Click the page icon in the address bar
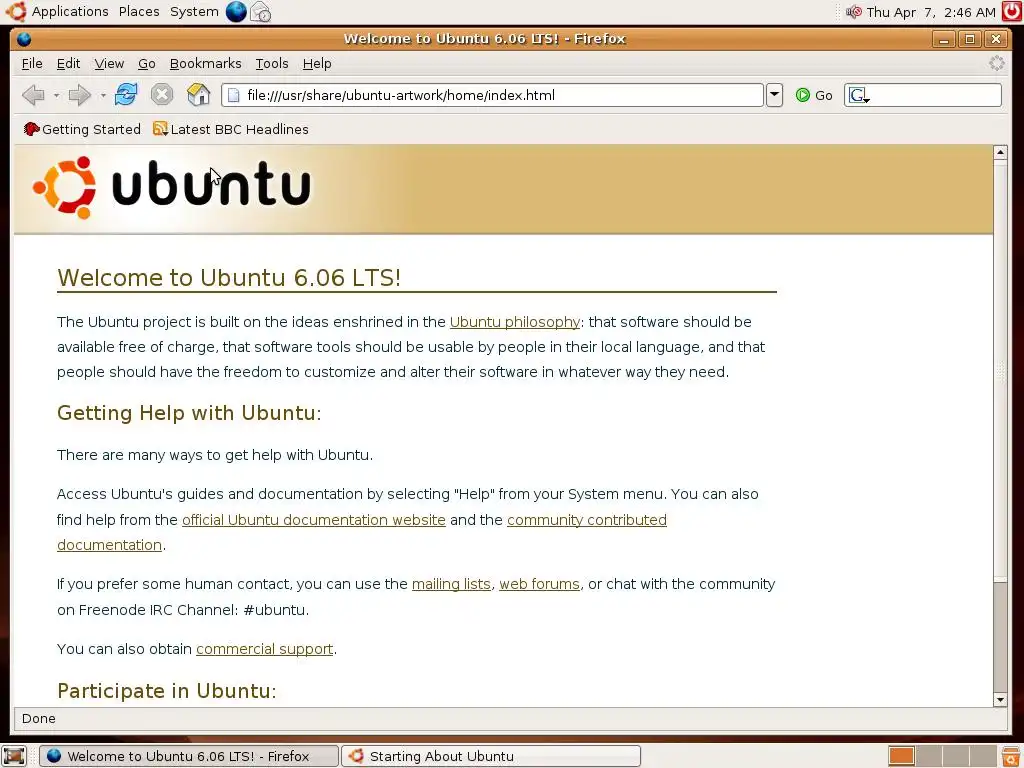 coord(233,95)
